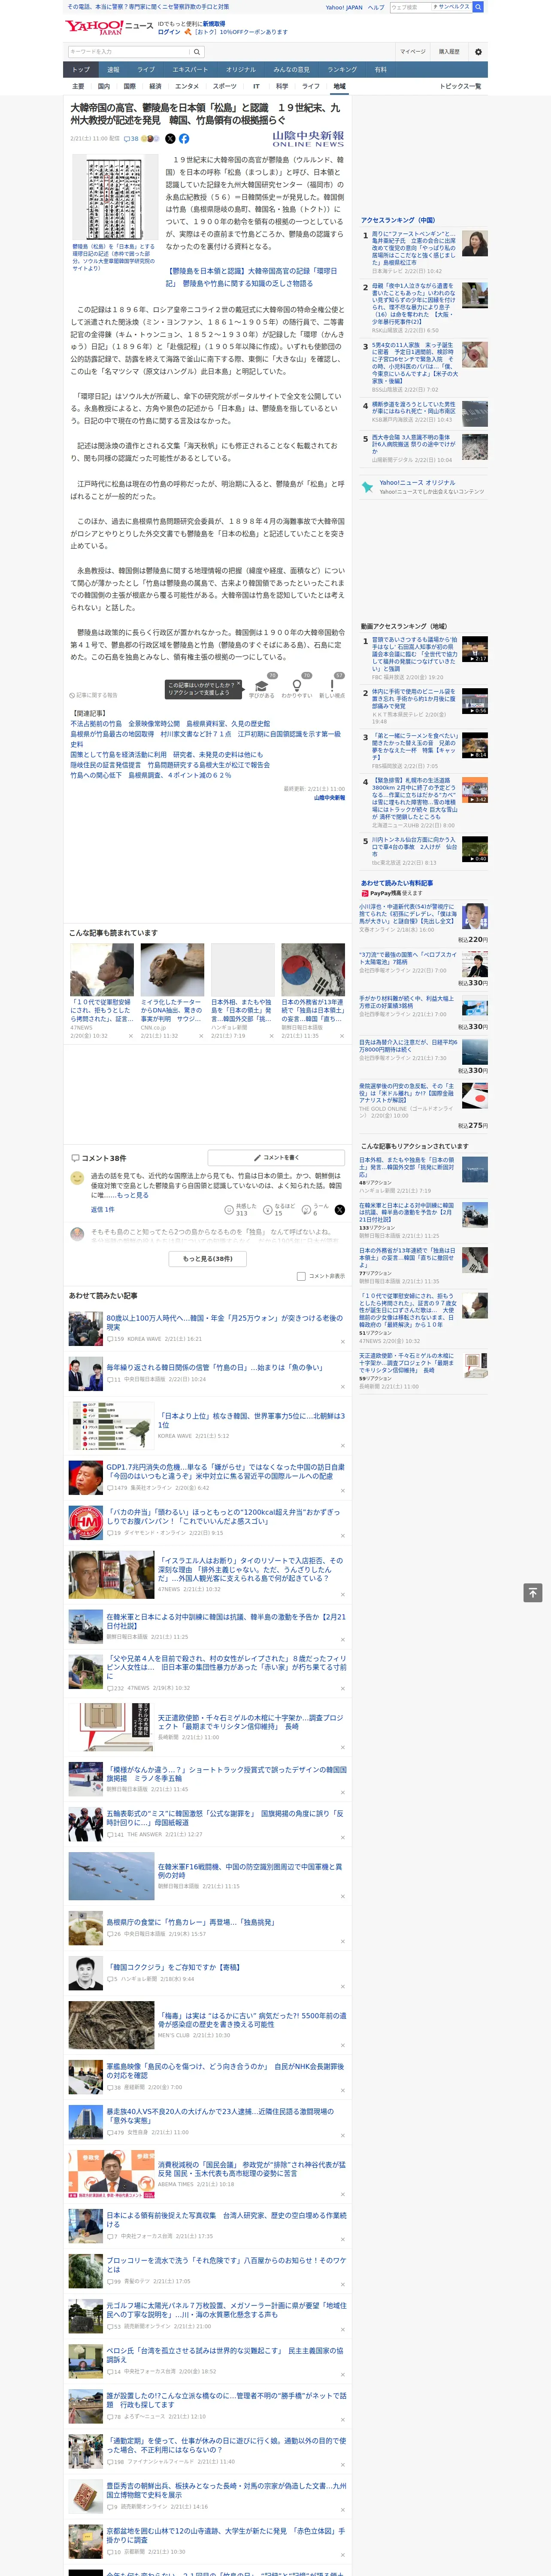This screenshot has height=2576, width=551.
Task: Open 購入履歴 link
Action: coord(449,51)
